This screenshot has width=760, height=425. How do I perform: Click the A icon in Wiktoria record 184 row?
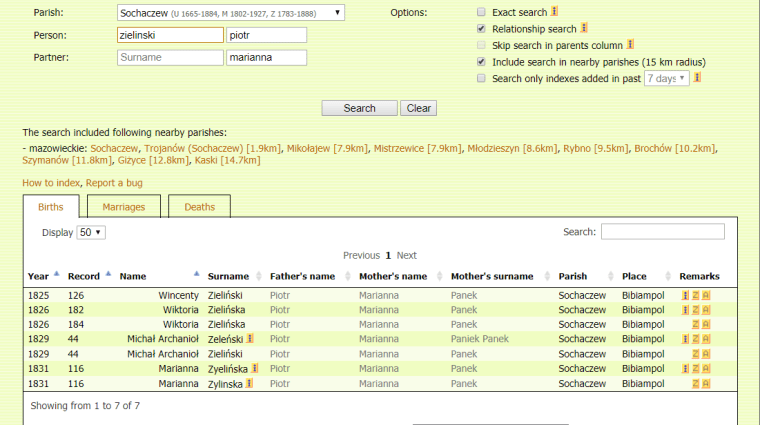coord(705,325)
